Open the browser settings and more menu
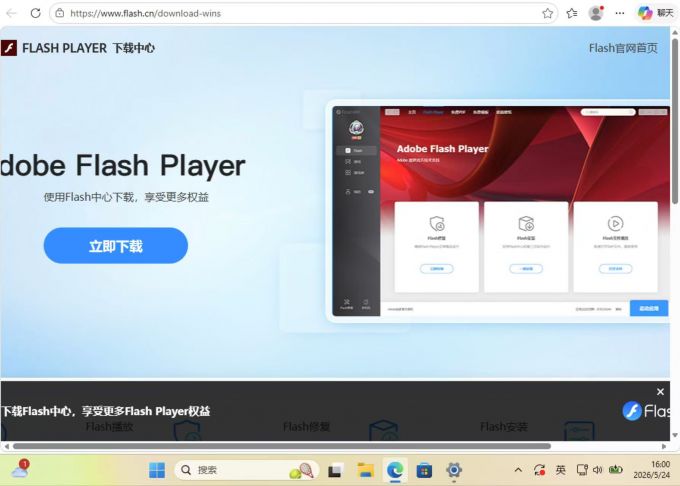The height and width of the screenshot is (486, 680). click(x=620, y=13)
